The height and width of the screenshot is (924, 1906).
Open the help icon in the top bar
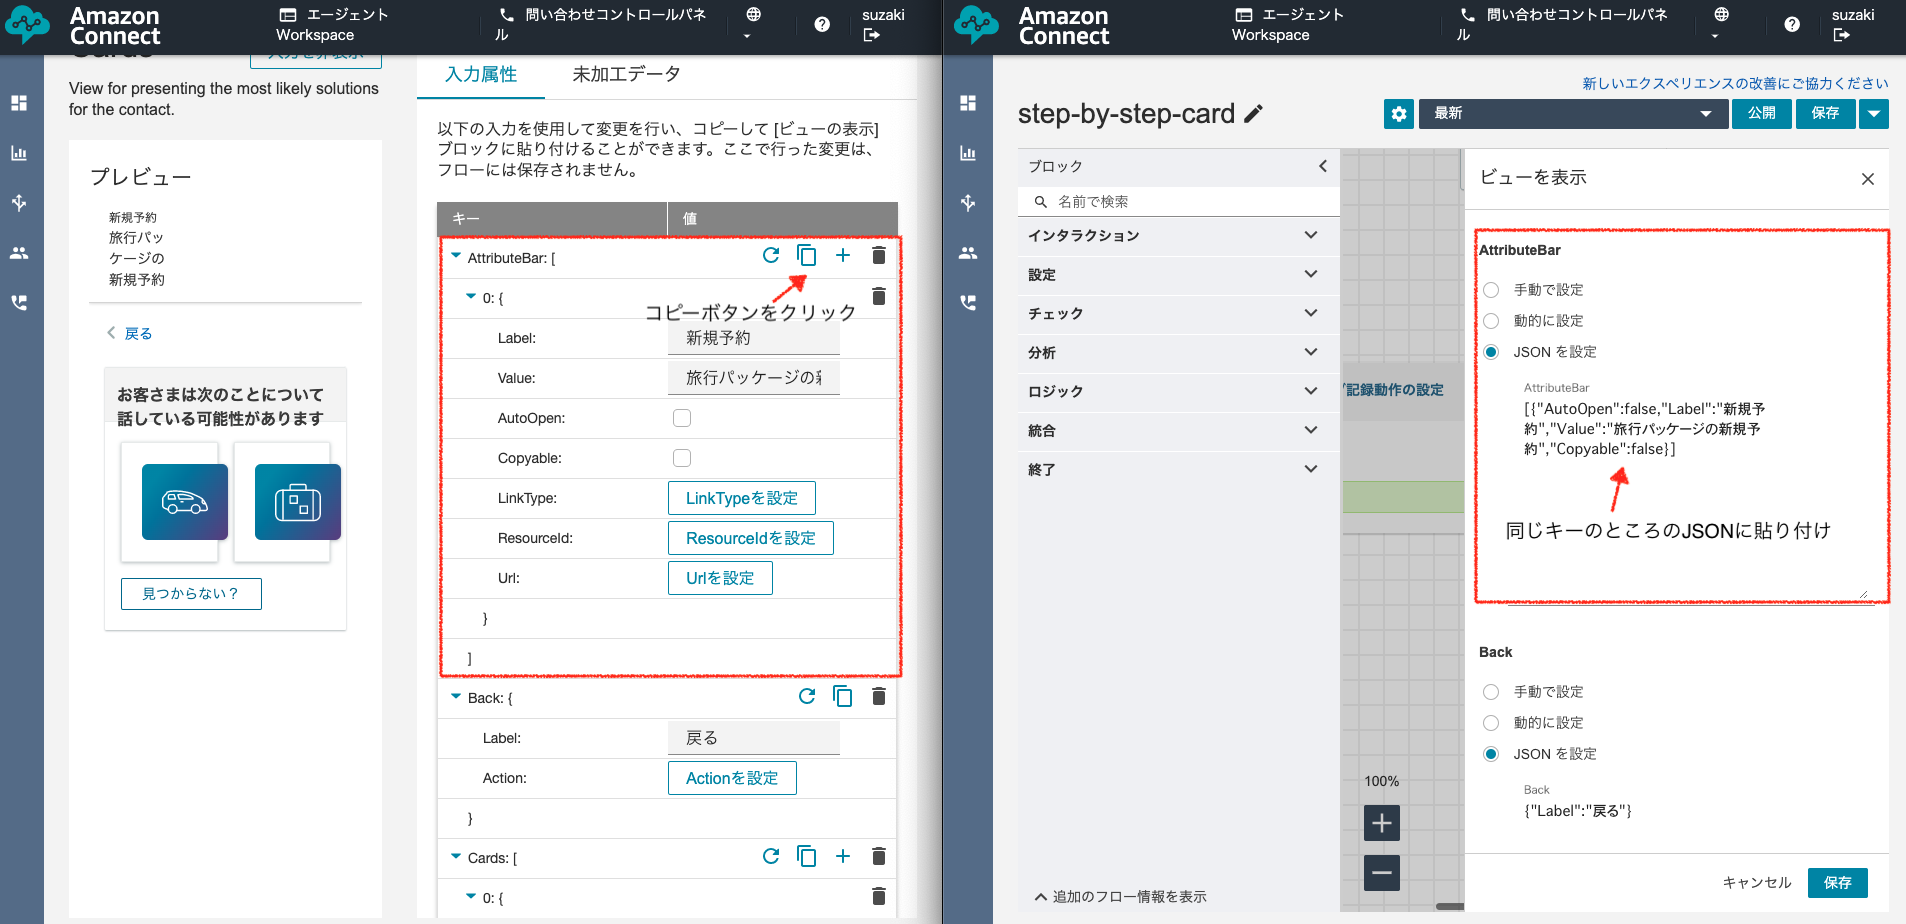(822, 24)
